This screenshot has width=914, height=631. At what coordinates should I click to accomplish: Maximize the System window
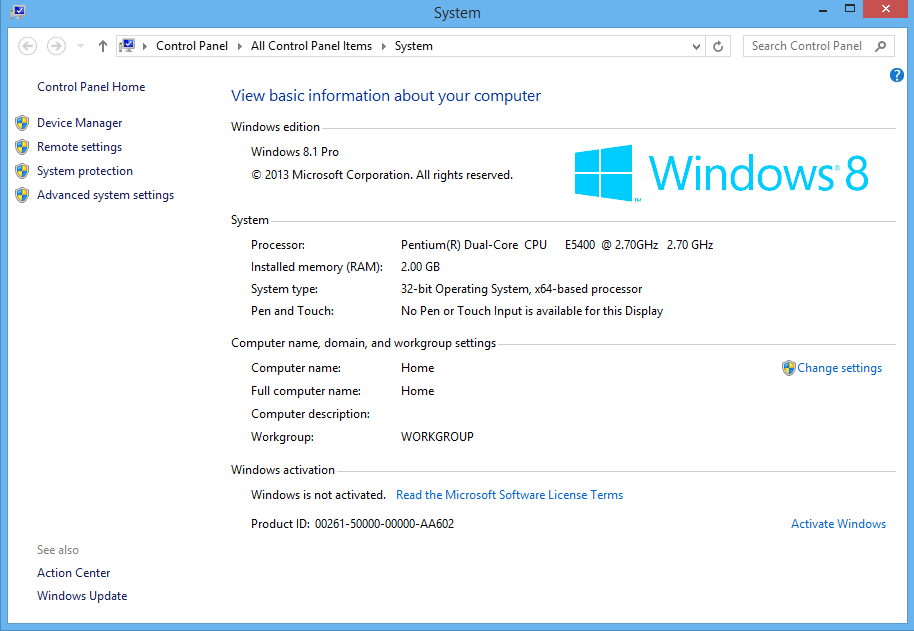pos(850,9)
